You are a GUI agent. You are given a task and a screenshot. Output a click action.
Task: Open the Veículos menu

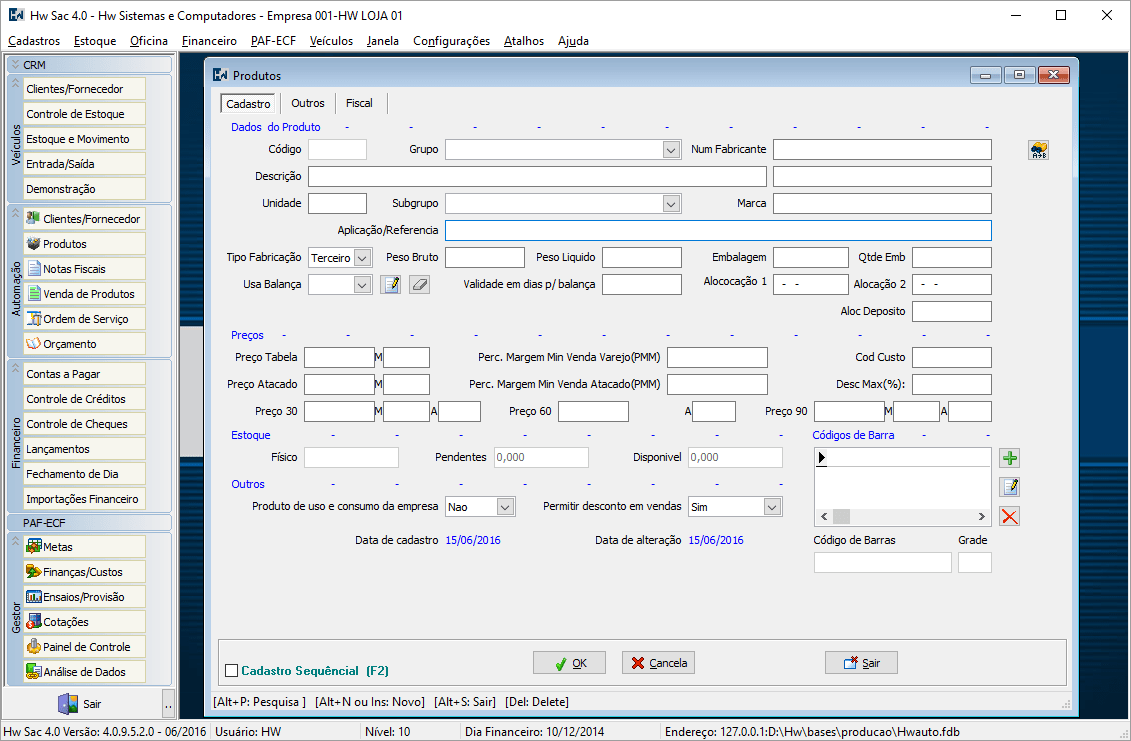(x=331, y=41)
